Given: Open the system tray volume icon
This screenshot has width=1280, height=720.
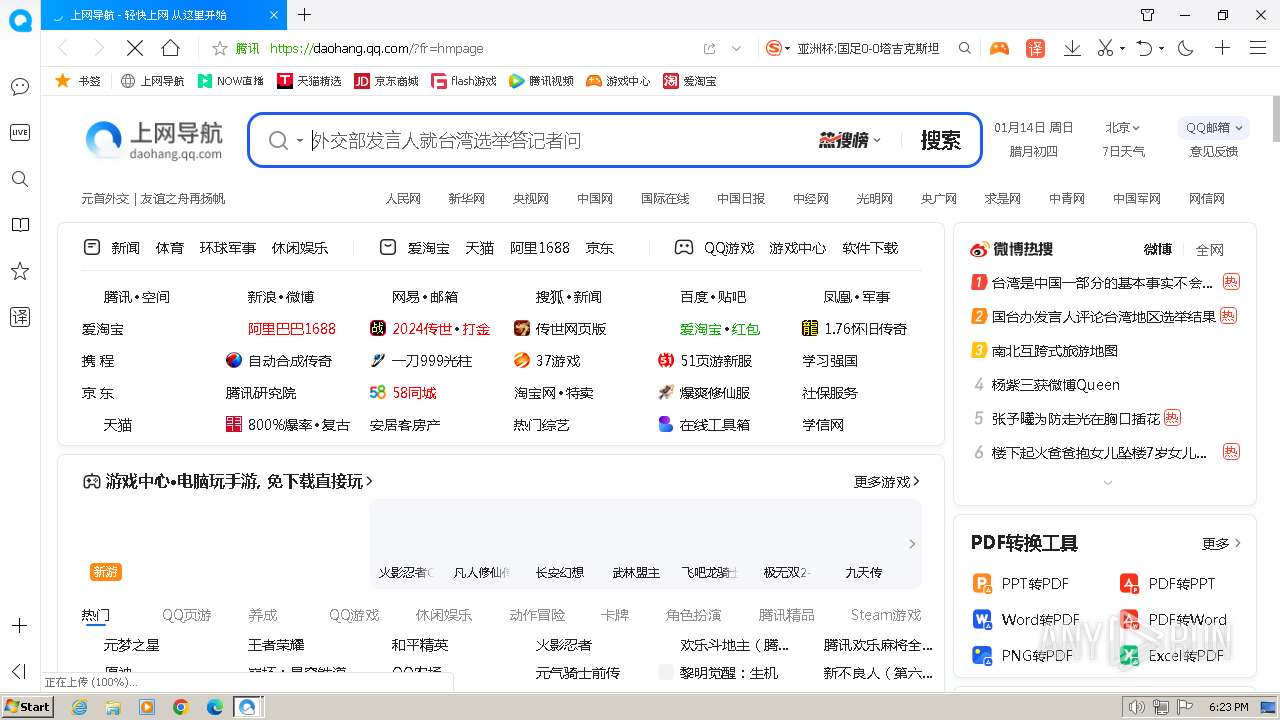Looking at the screenshot, I should [1138, 707].
